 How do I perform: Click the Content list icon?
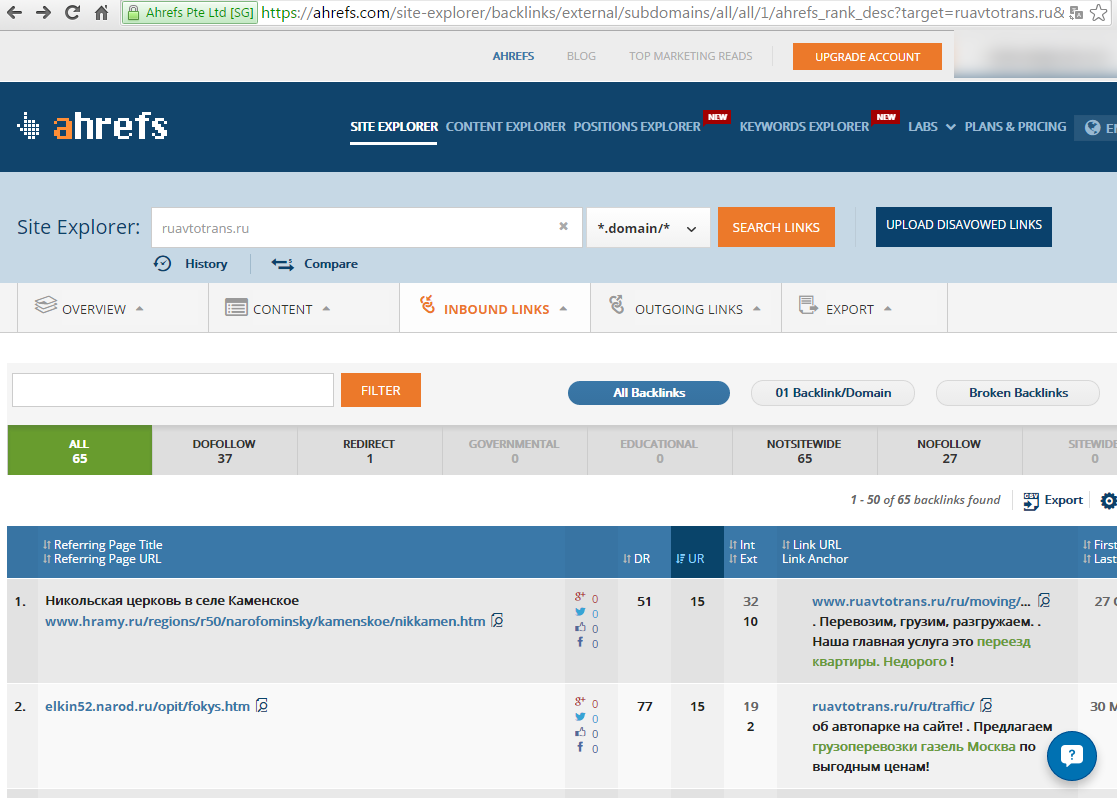point(236,308)
